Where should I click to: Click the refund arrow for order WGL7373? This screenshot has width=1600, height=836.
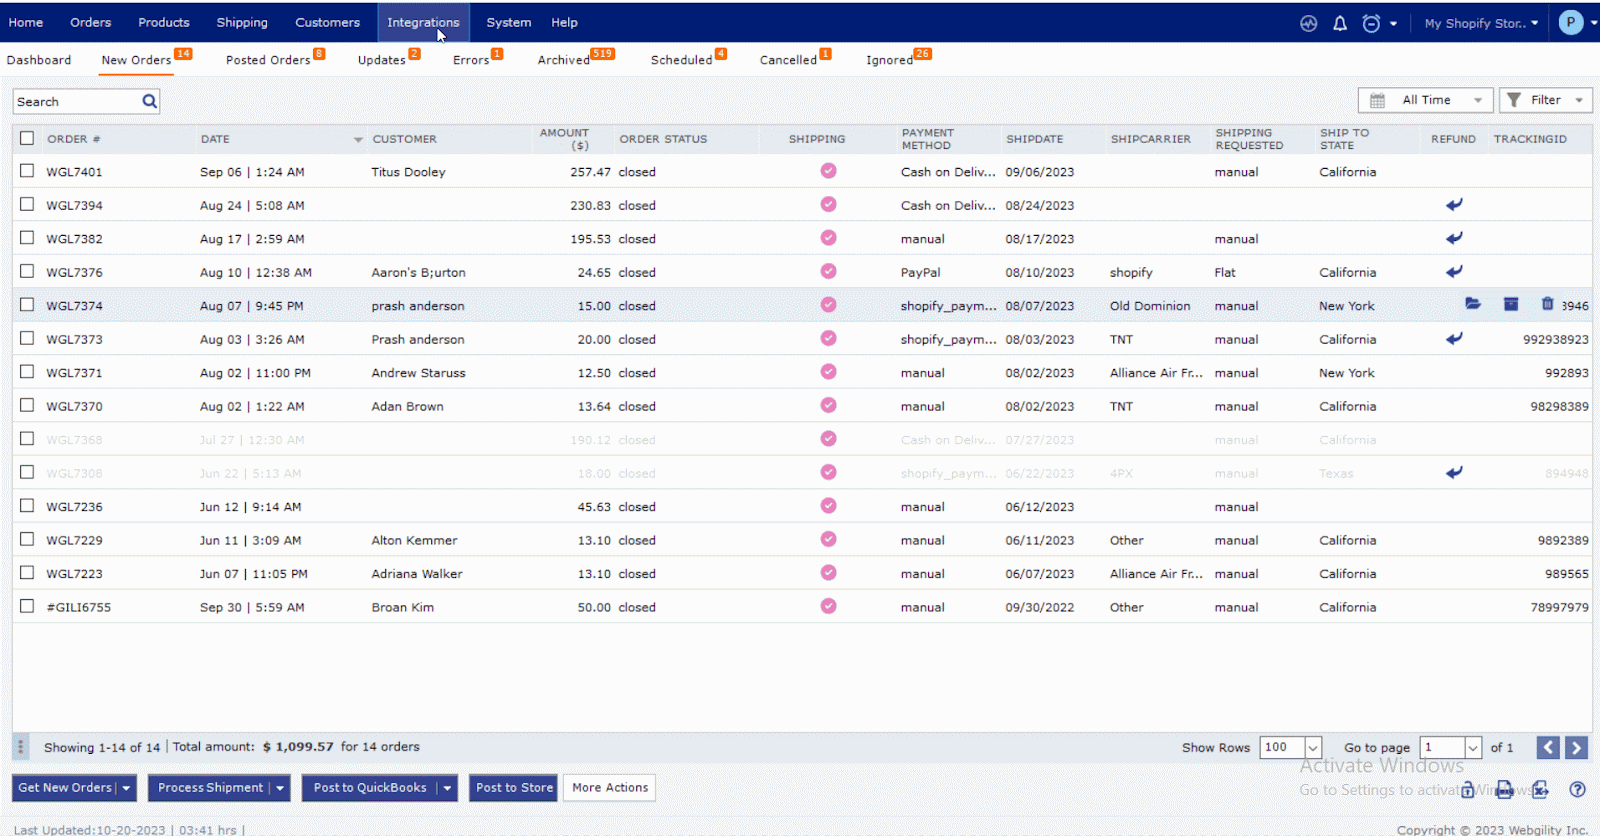[1454, 339]
